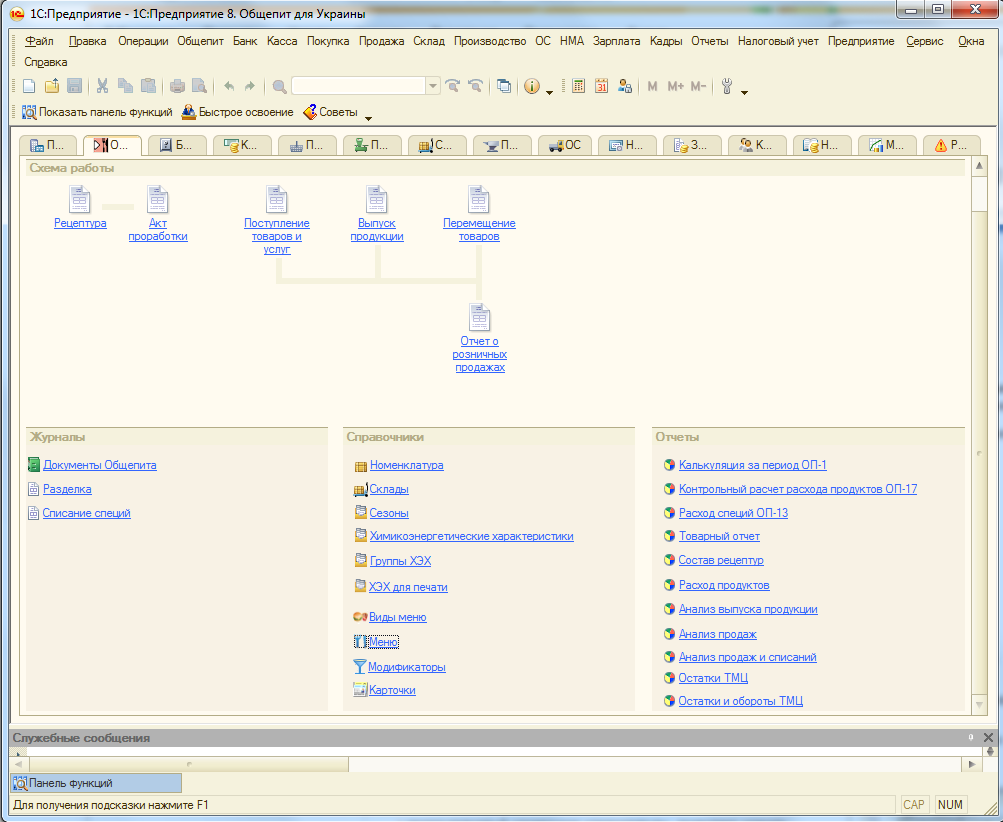The image size is (1003, 822).
Task: Click scroll up arrow of function panel
Action: (979, 167)
